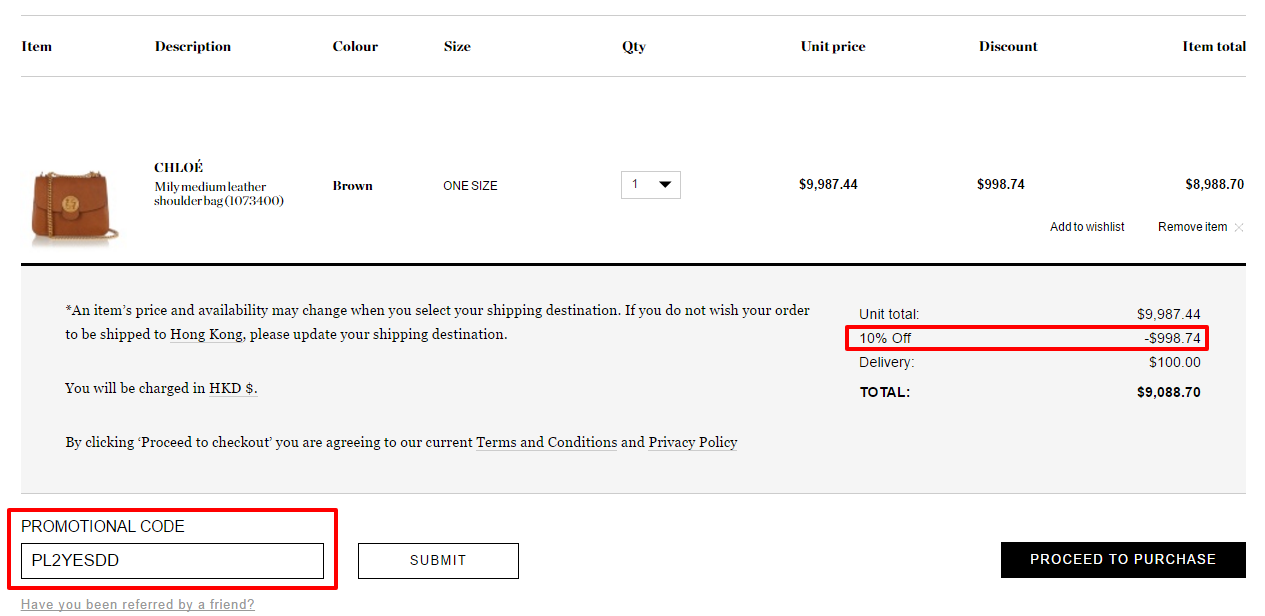Click the Colour column header
The height and width of the screenshot is (616, 1265).
(x=355, y=47)
